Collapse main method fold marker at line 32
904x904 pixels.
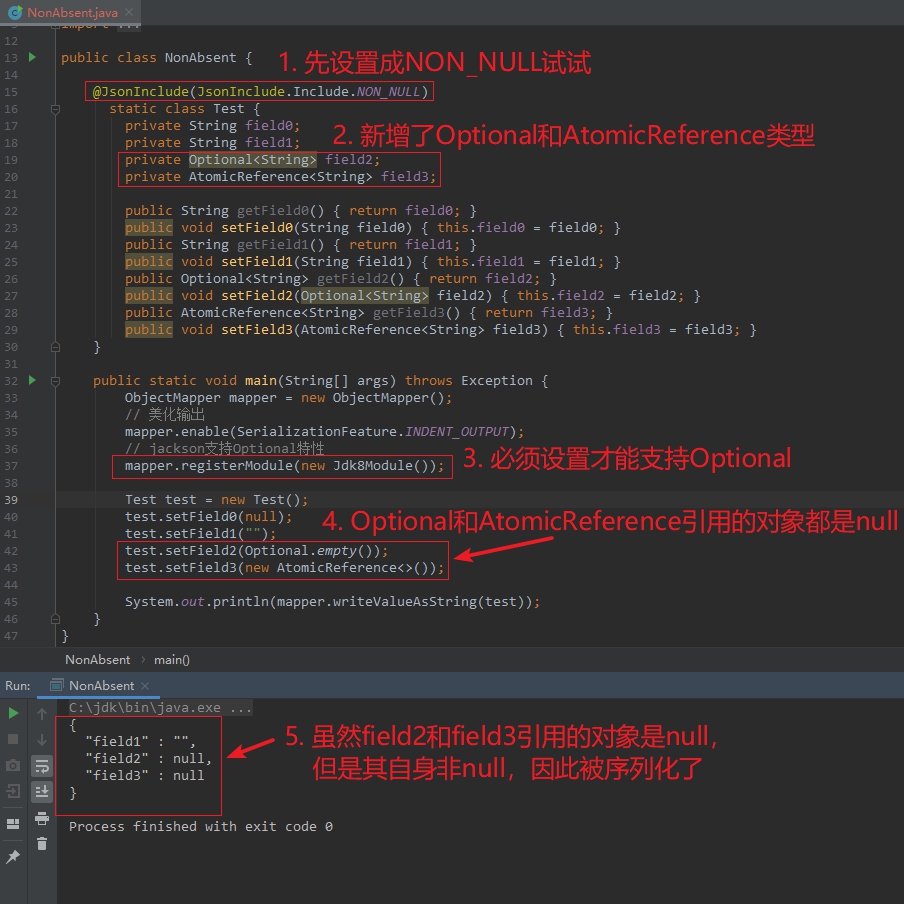click(x=55, y=381)
